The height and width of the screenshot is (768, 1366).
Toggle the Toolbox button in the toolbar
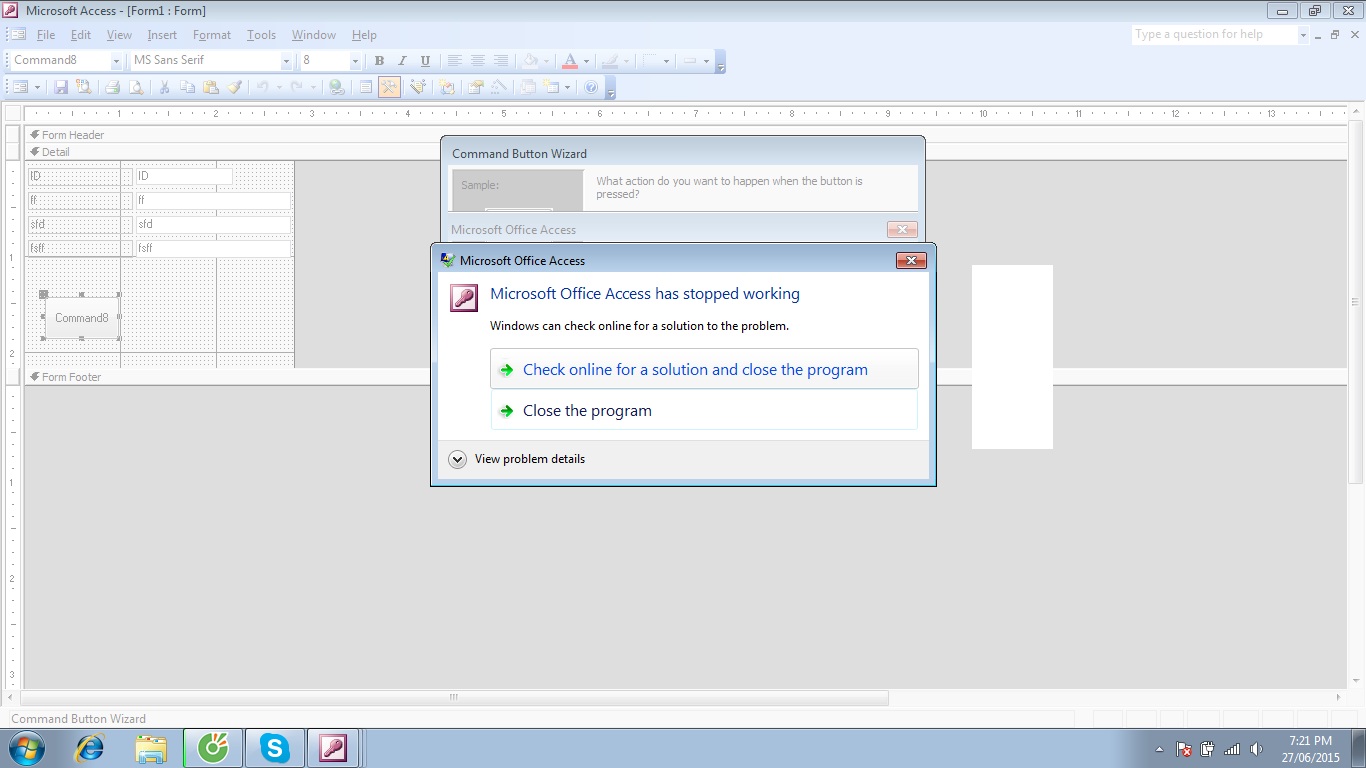(x=389, y=88)
